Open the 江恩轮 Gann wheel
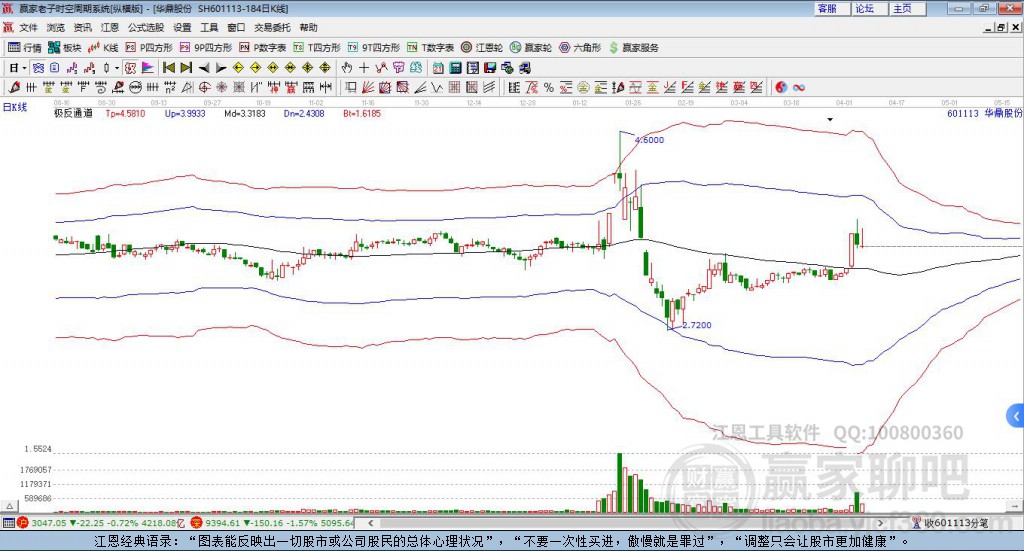This screenshot has width=1024, height=551. pyautogui.click(x=482, y=48)
